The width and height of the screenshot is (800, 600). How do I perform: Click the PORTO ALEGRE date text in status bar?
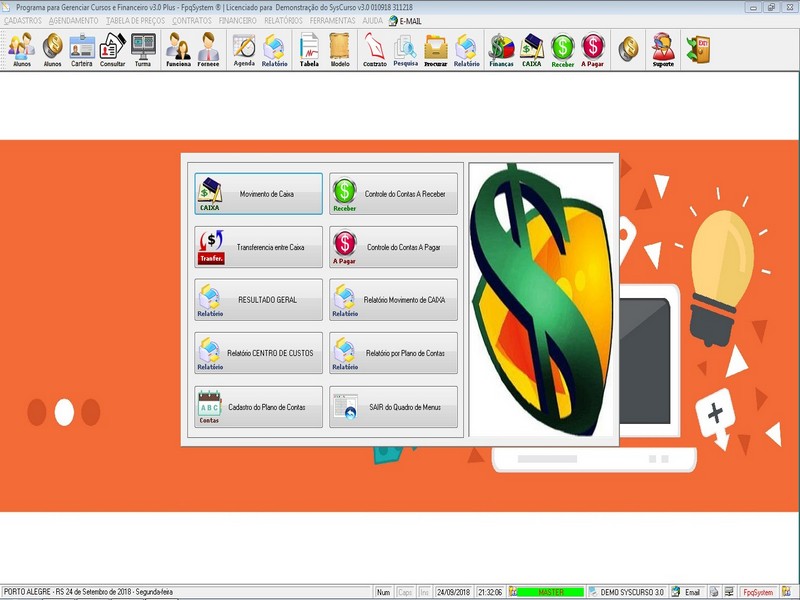(88, 592)
